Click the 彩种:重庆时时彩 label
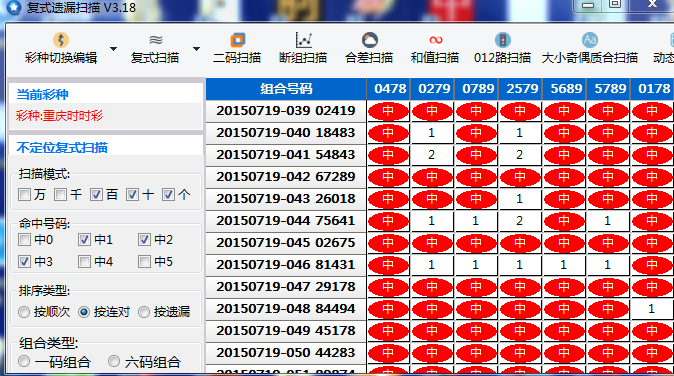 click(59, 116)
